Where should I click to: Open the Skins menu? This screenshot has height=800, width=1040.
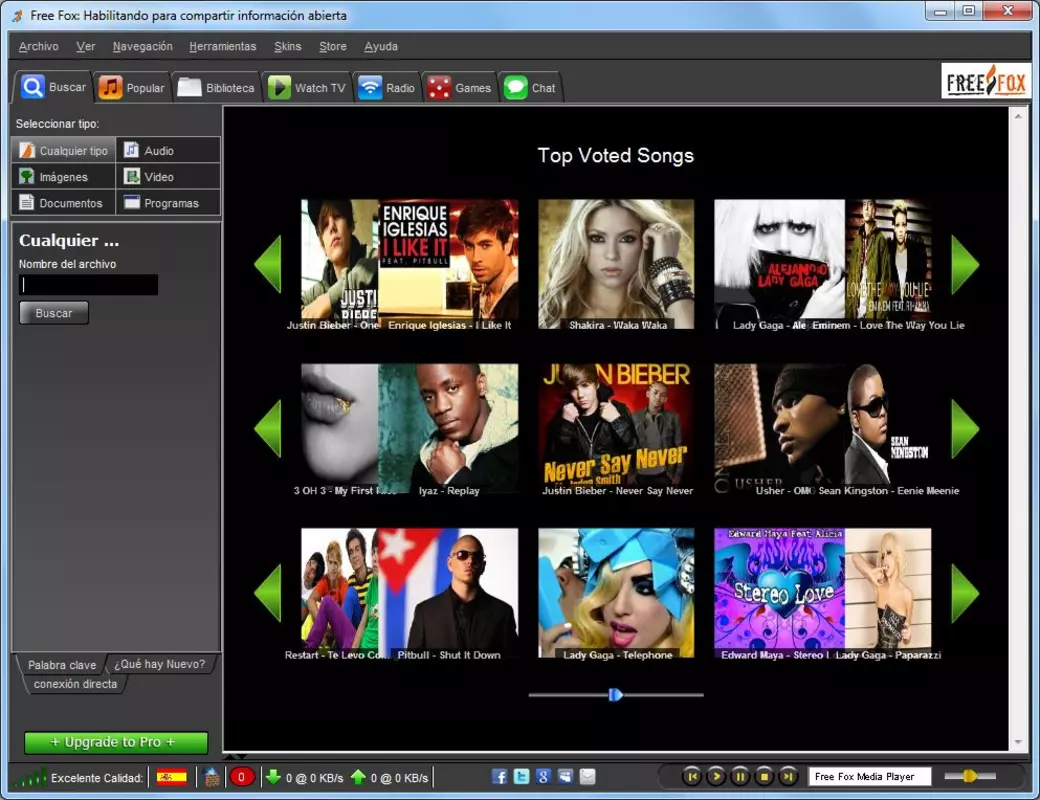pyautogui.click(x=287, y=46)
